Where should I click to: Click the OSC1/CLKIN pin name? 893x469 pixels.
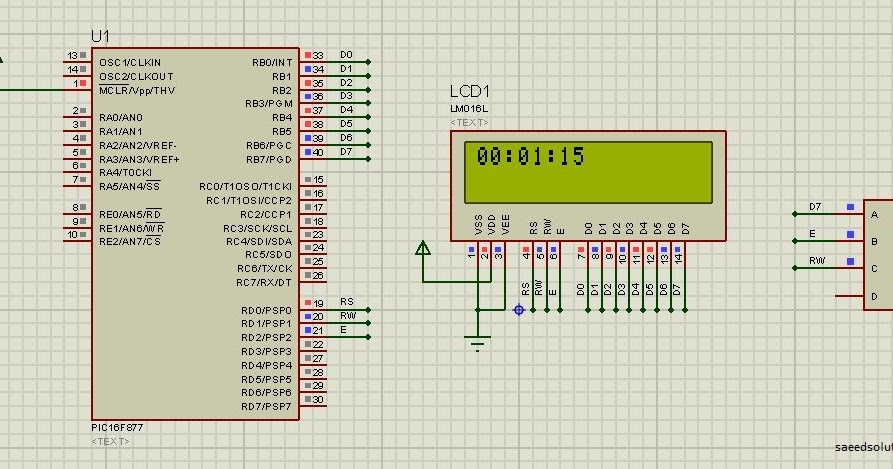coord(130,63)
